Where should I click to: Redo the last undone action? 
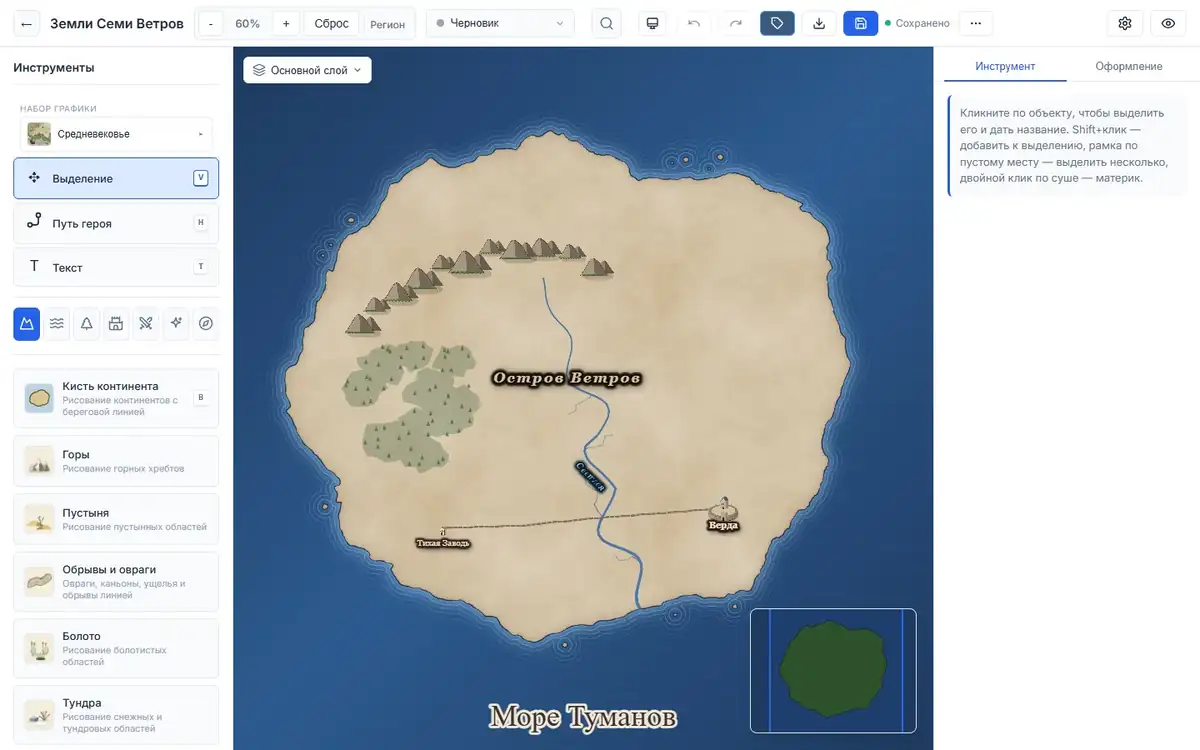tap(736, 23)
